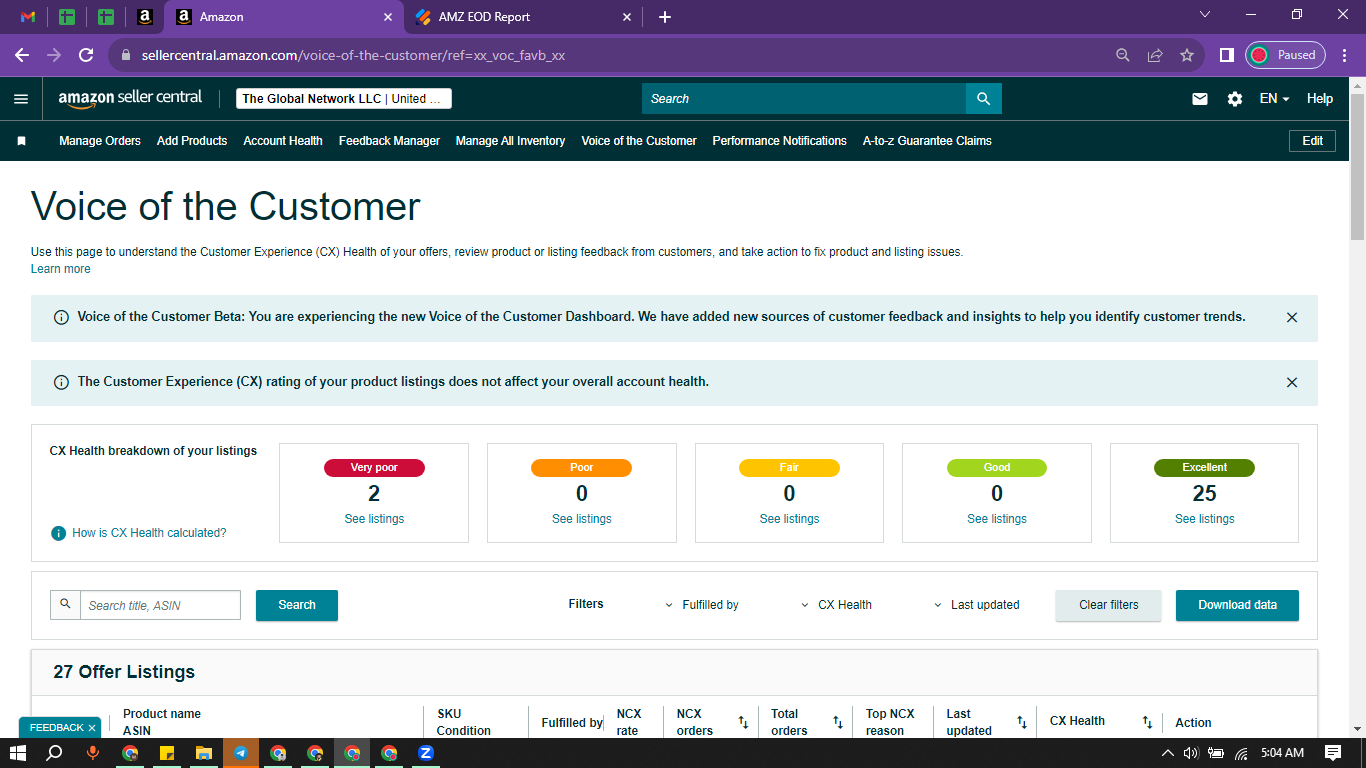This screenshot has height=768, width=1366.
Task: Open the Learn more link
Action: tap(61, 269)
